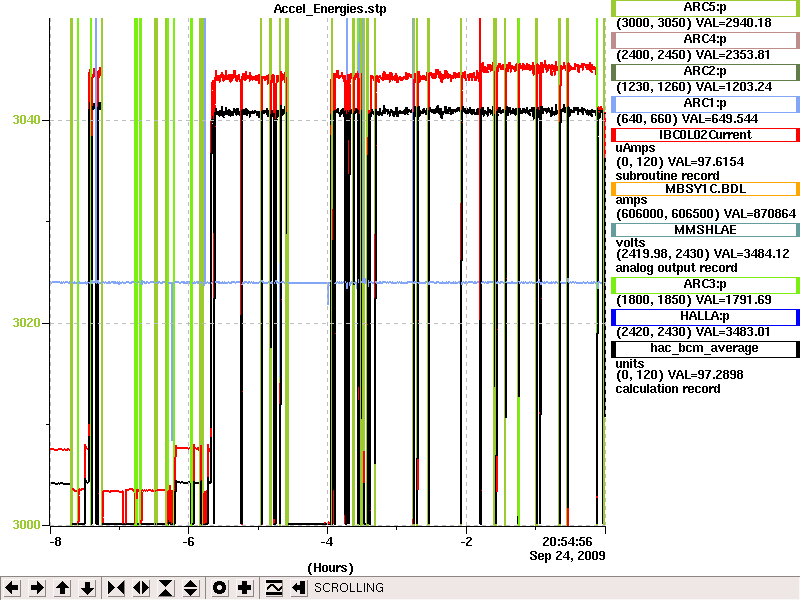The width and height of the screenshot is (800, 600).
Task: Select the hac_bcm_average legend entry
Action: point(705,348)
